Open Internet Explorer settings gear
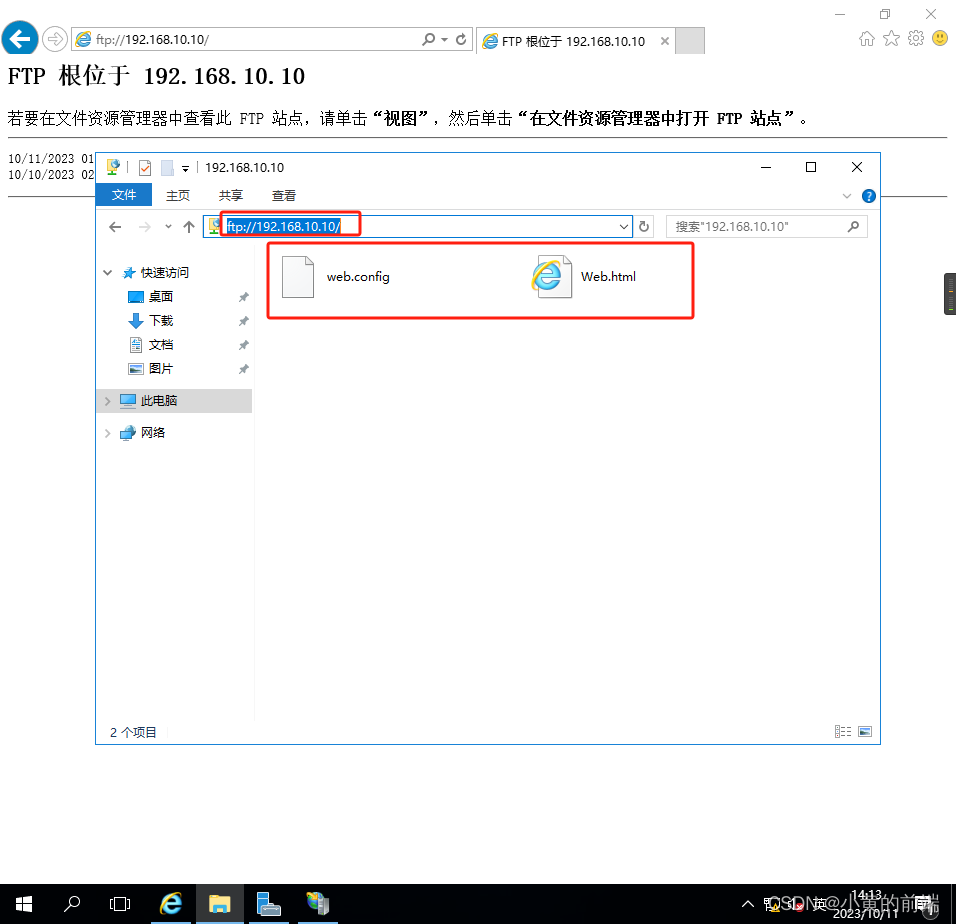 916,37
